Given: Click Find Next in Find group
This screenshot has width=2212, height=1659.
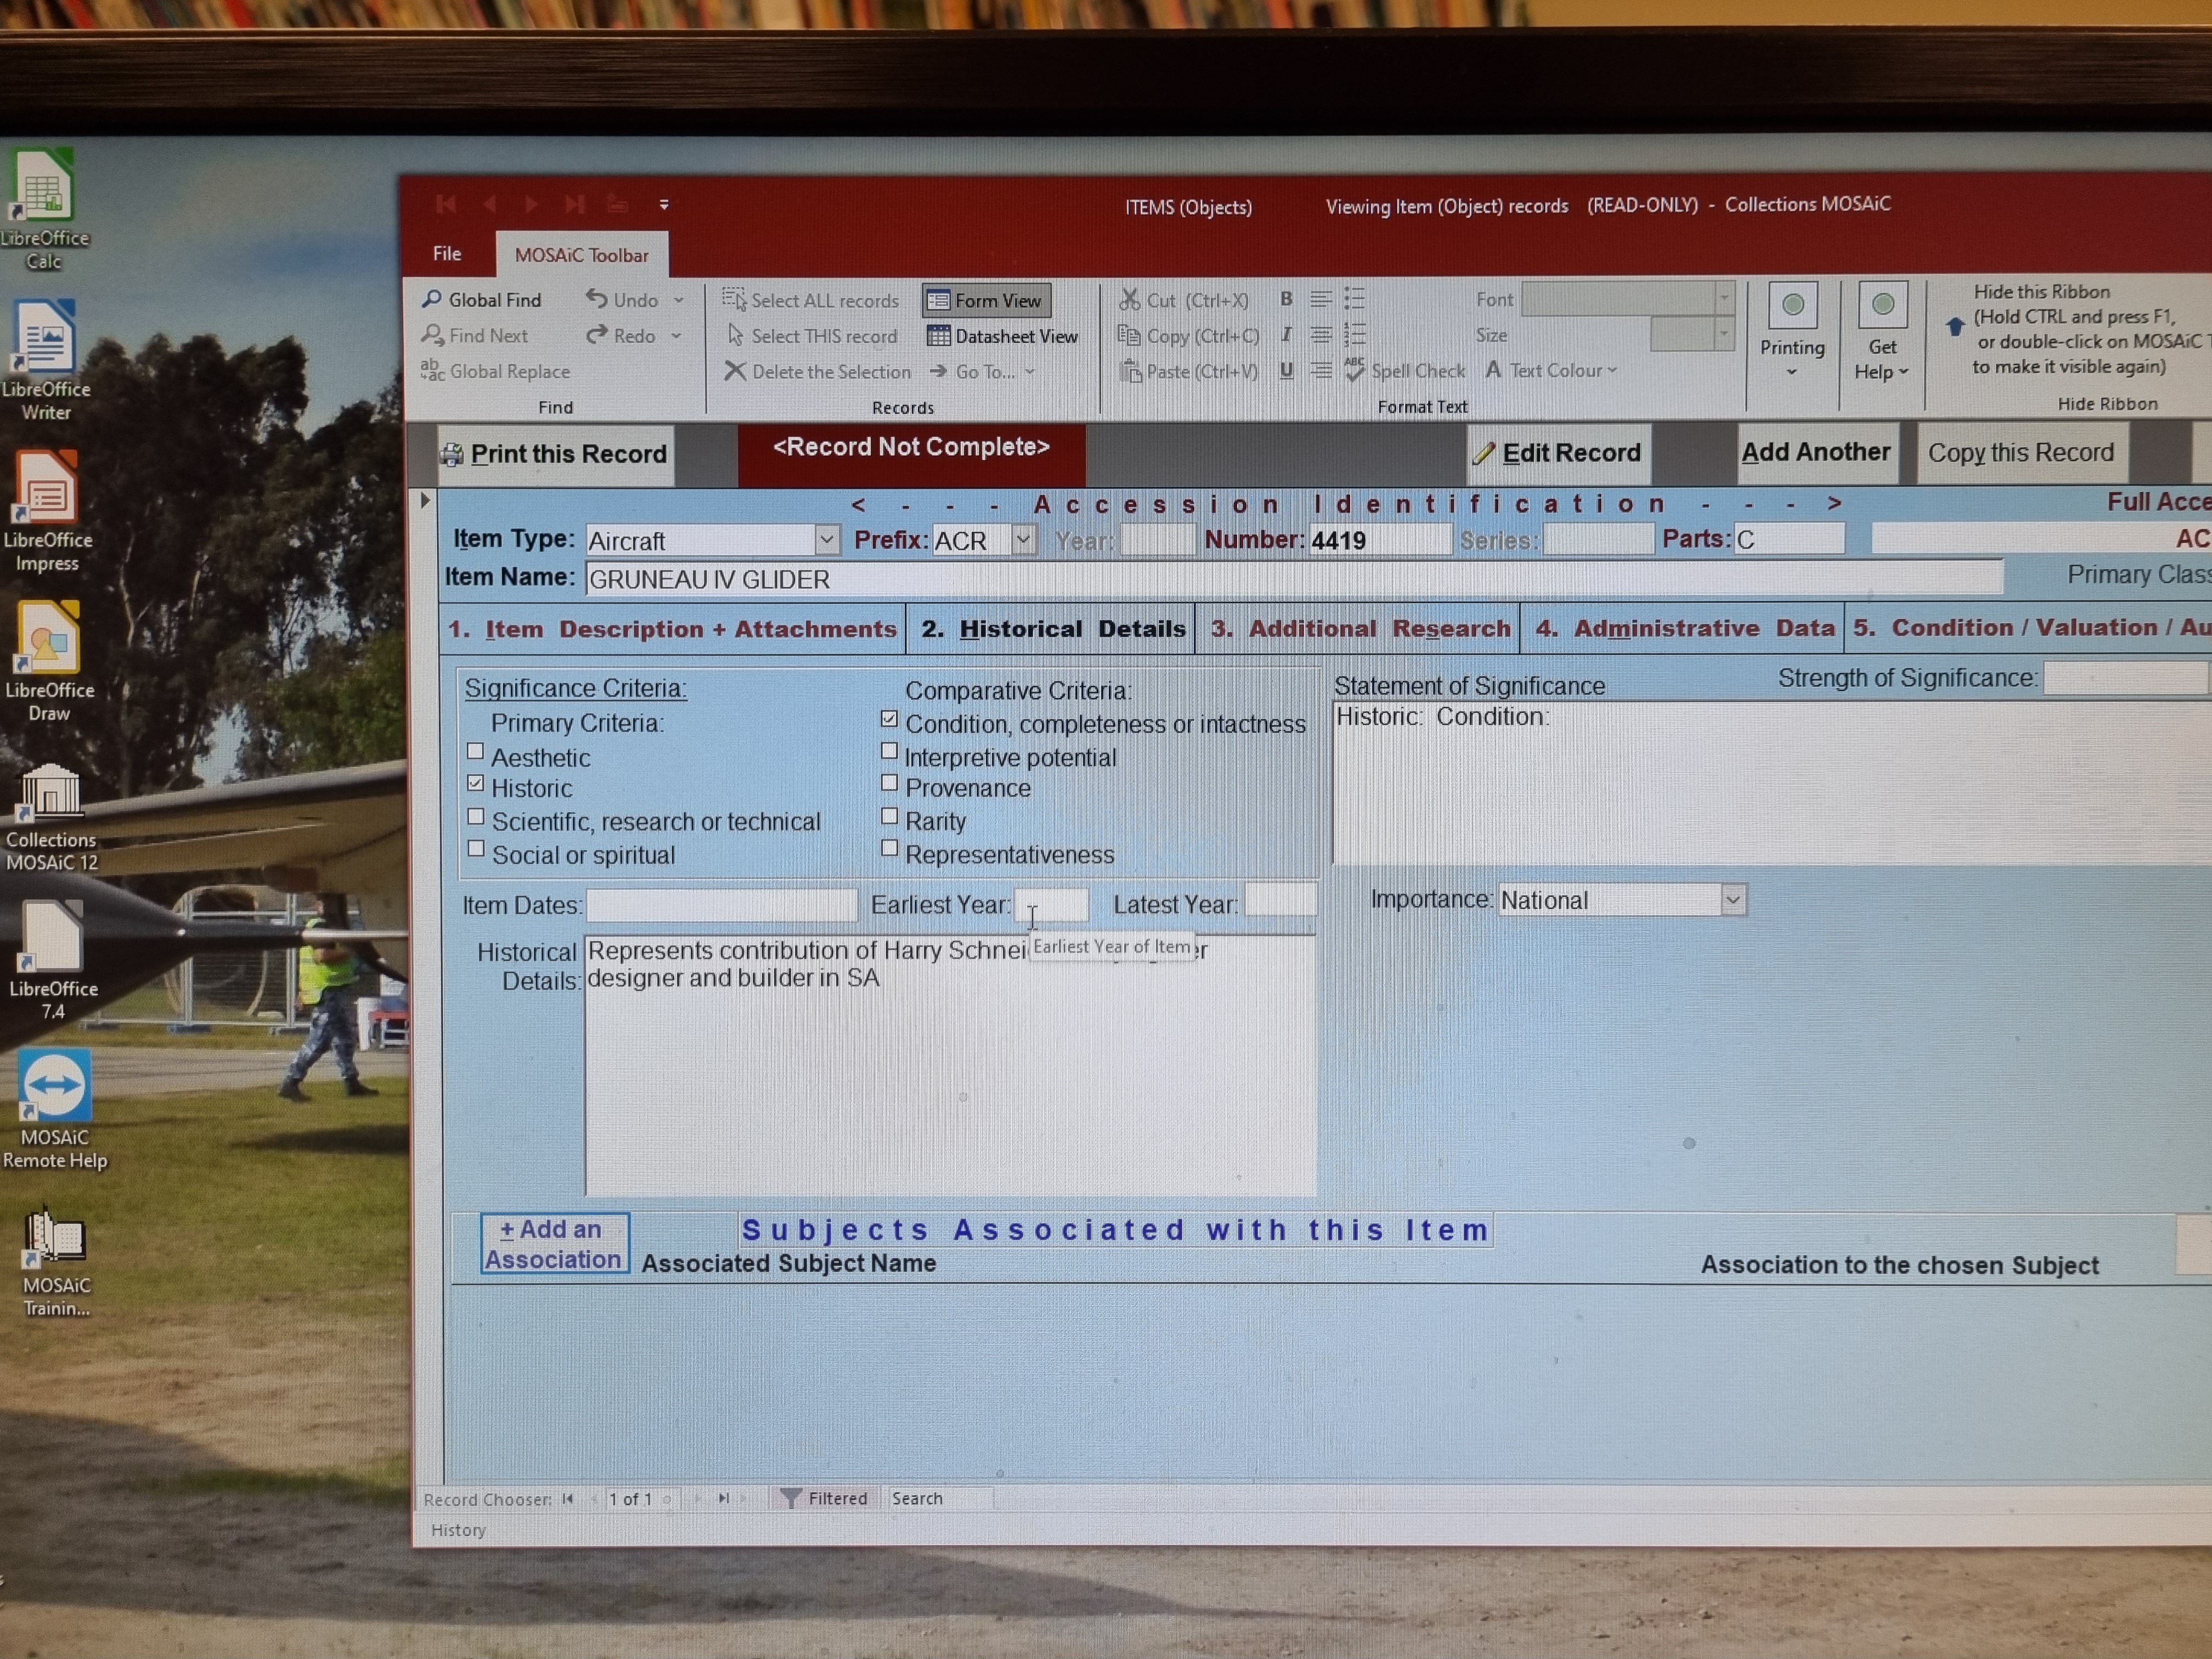Looking at the screenshot, I should 476,335.
